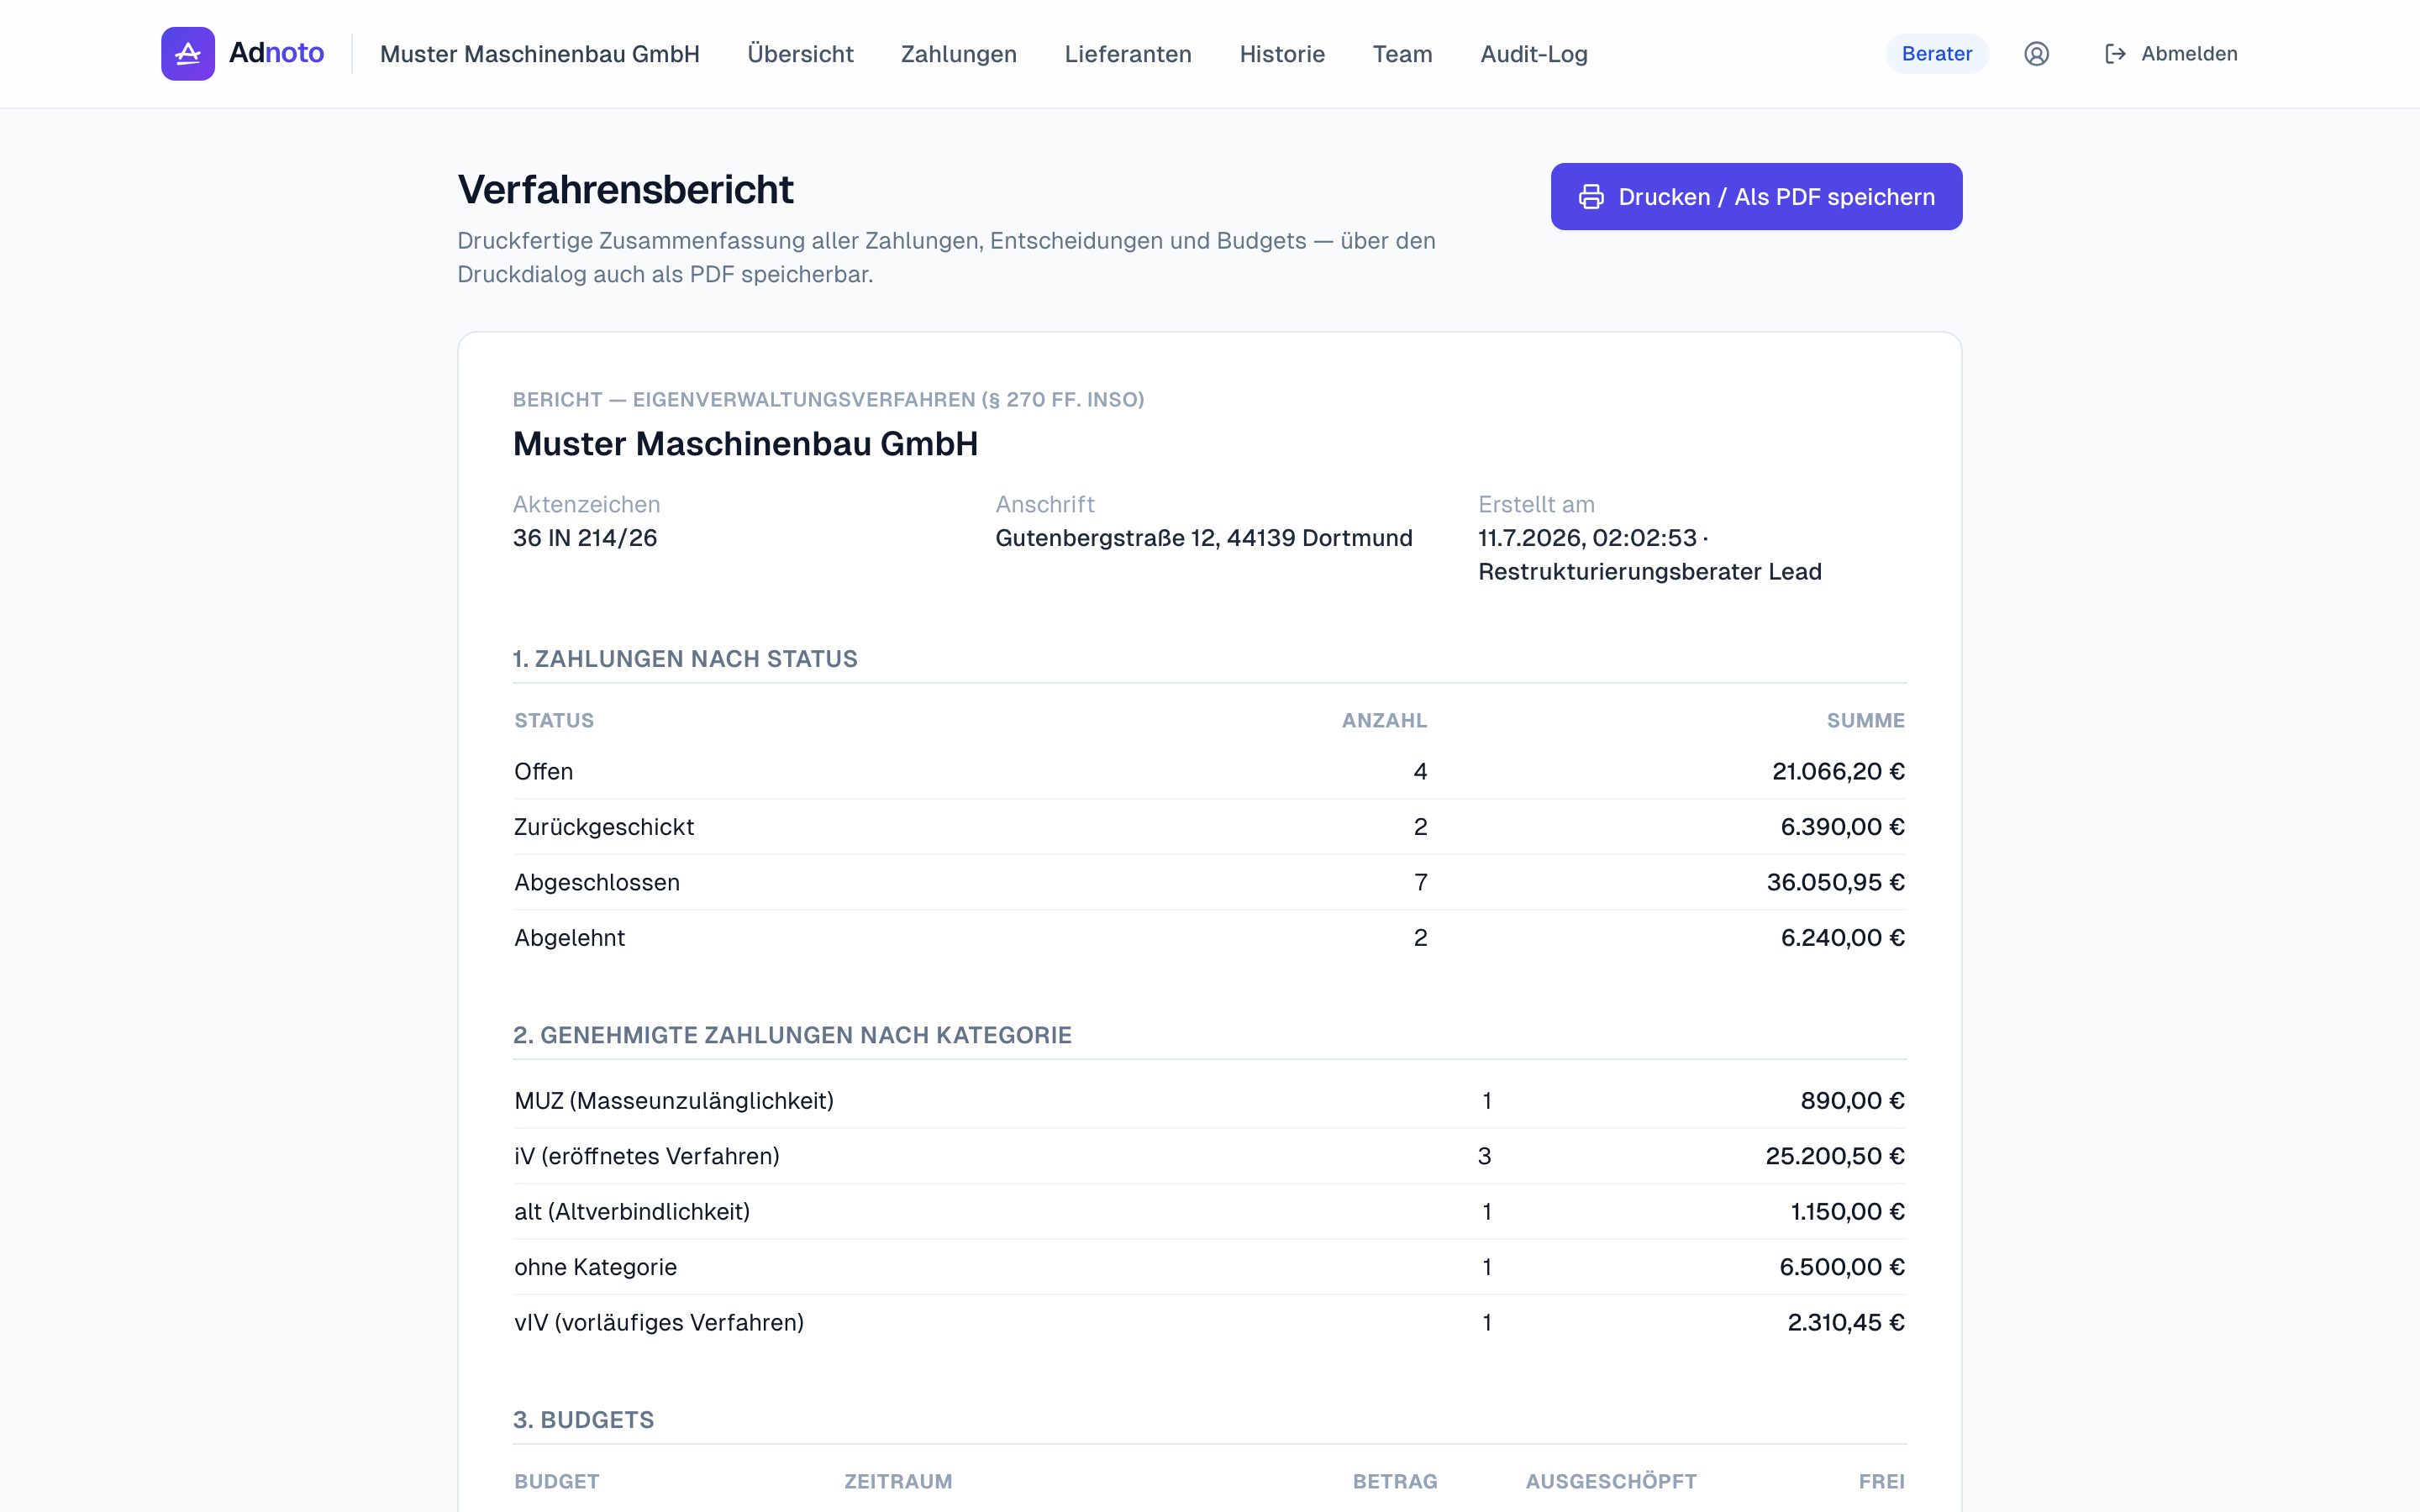Click Drucken / Als PDF speichern button
This screenshot has height=1512, width=2420.
(x=1756, y=197)
